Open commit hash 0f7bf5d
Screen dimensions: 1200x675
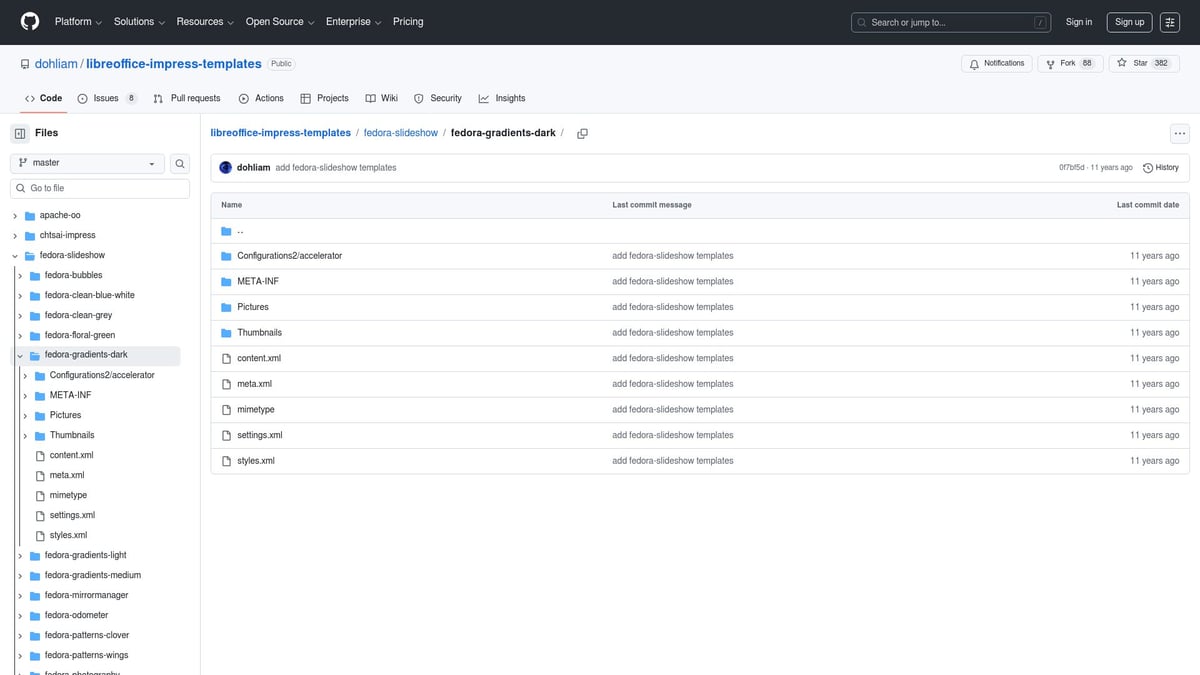click(x=1072, y=167)
